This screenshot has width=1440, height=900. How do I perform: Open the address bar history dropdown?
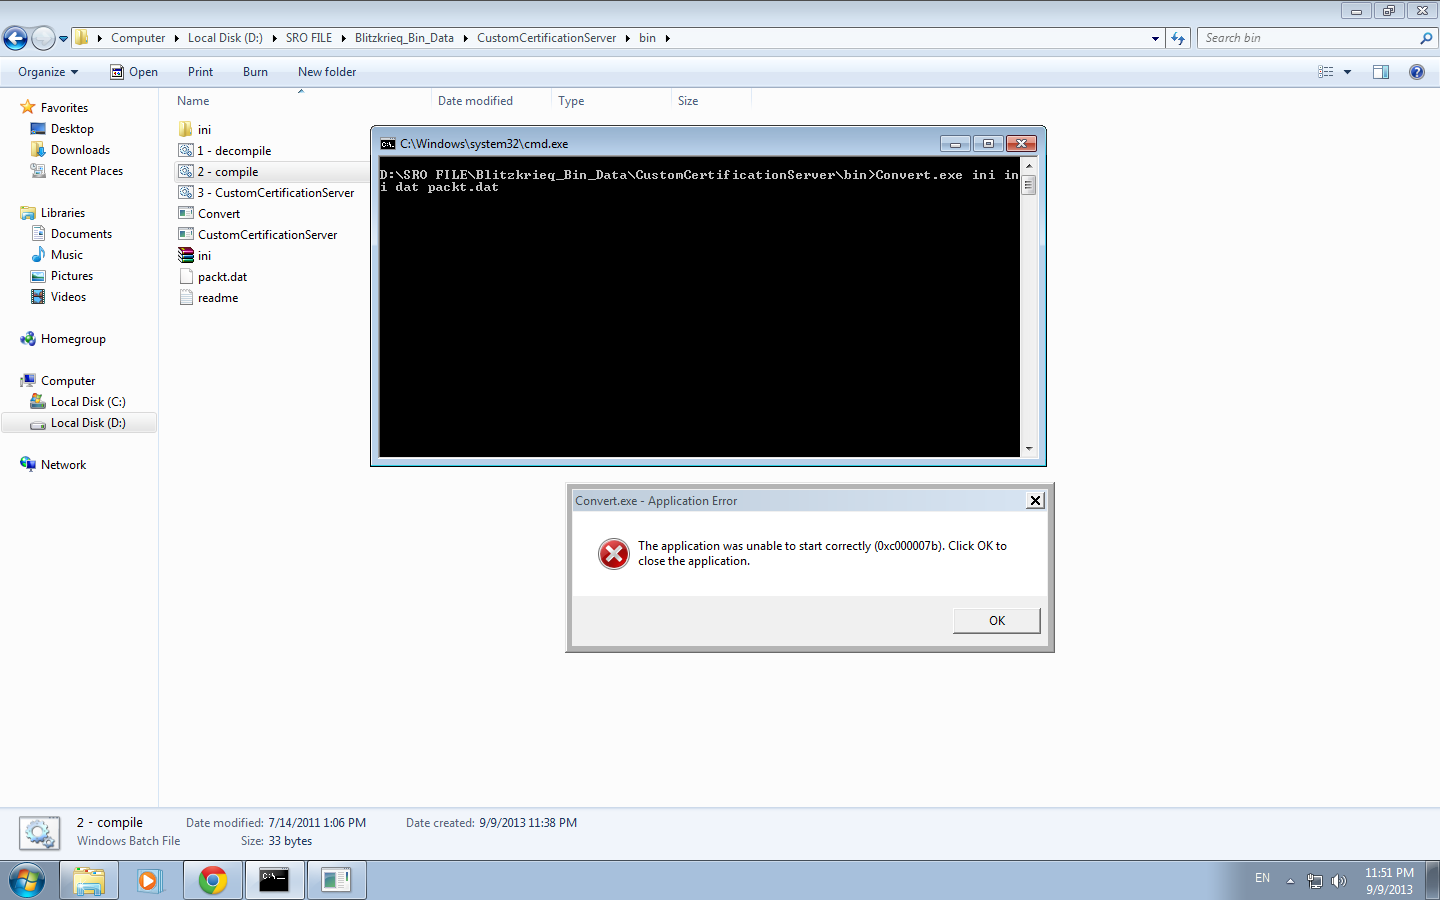pos(1155,38)
